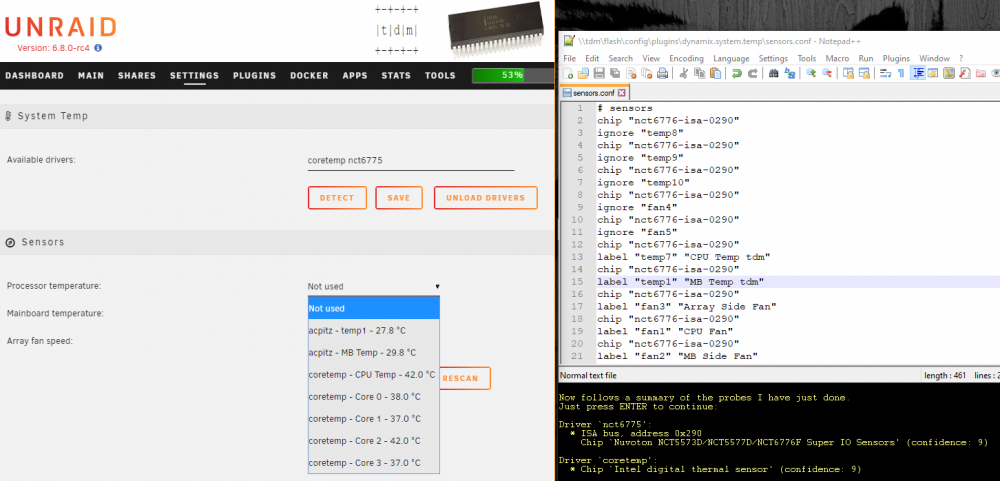The height and width of the screenshot is (481, 1000).
Task: Choose acpitz - MB Temp from list
Action: point(362,352)
